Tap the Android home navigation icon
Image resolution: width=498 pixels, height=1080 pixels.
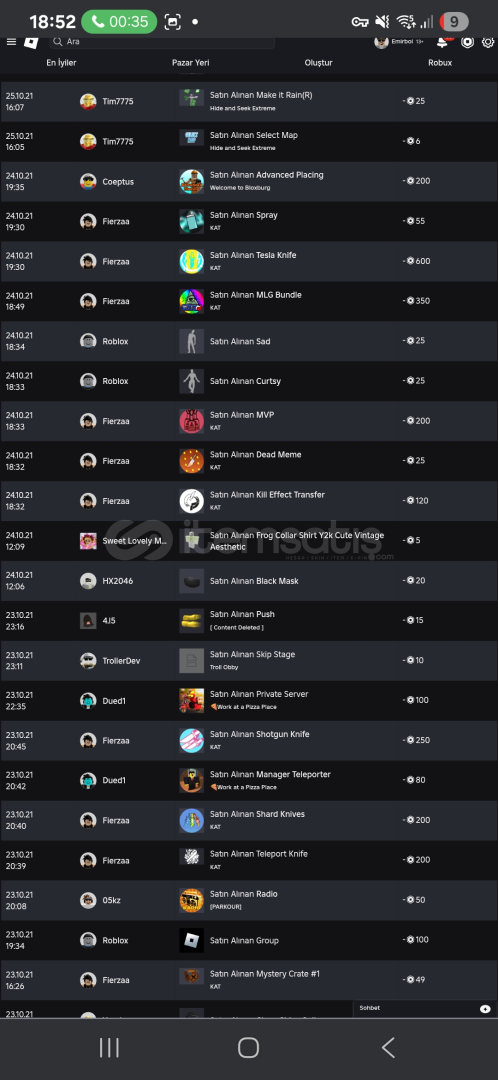click(248, 1048)
